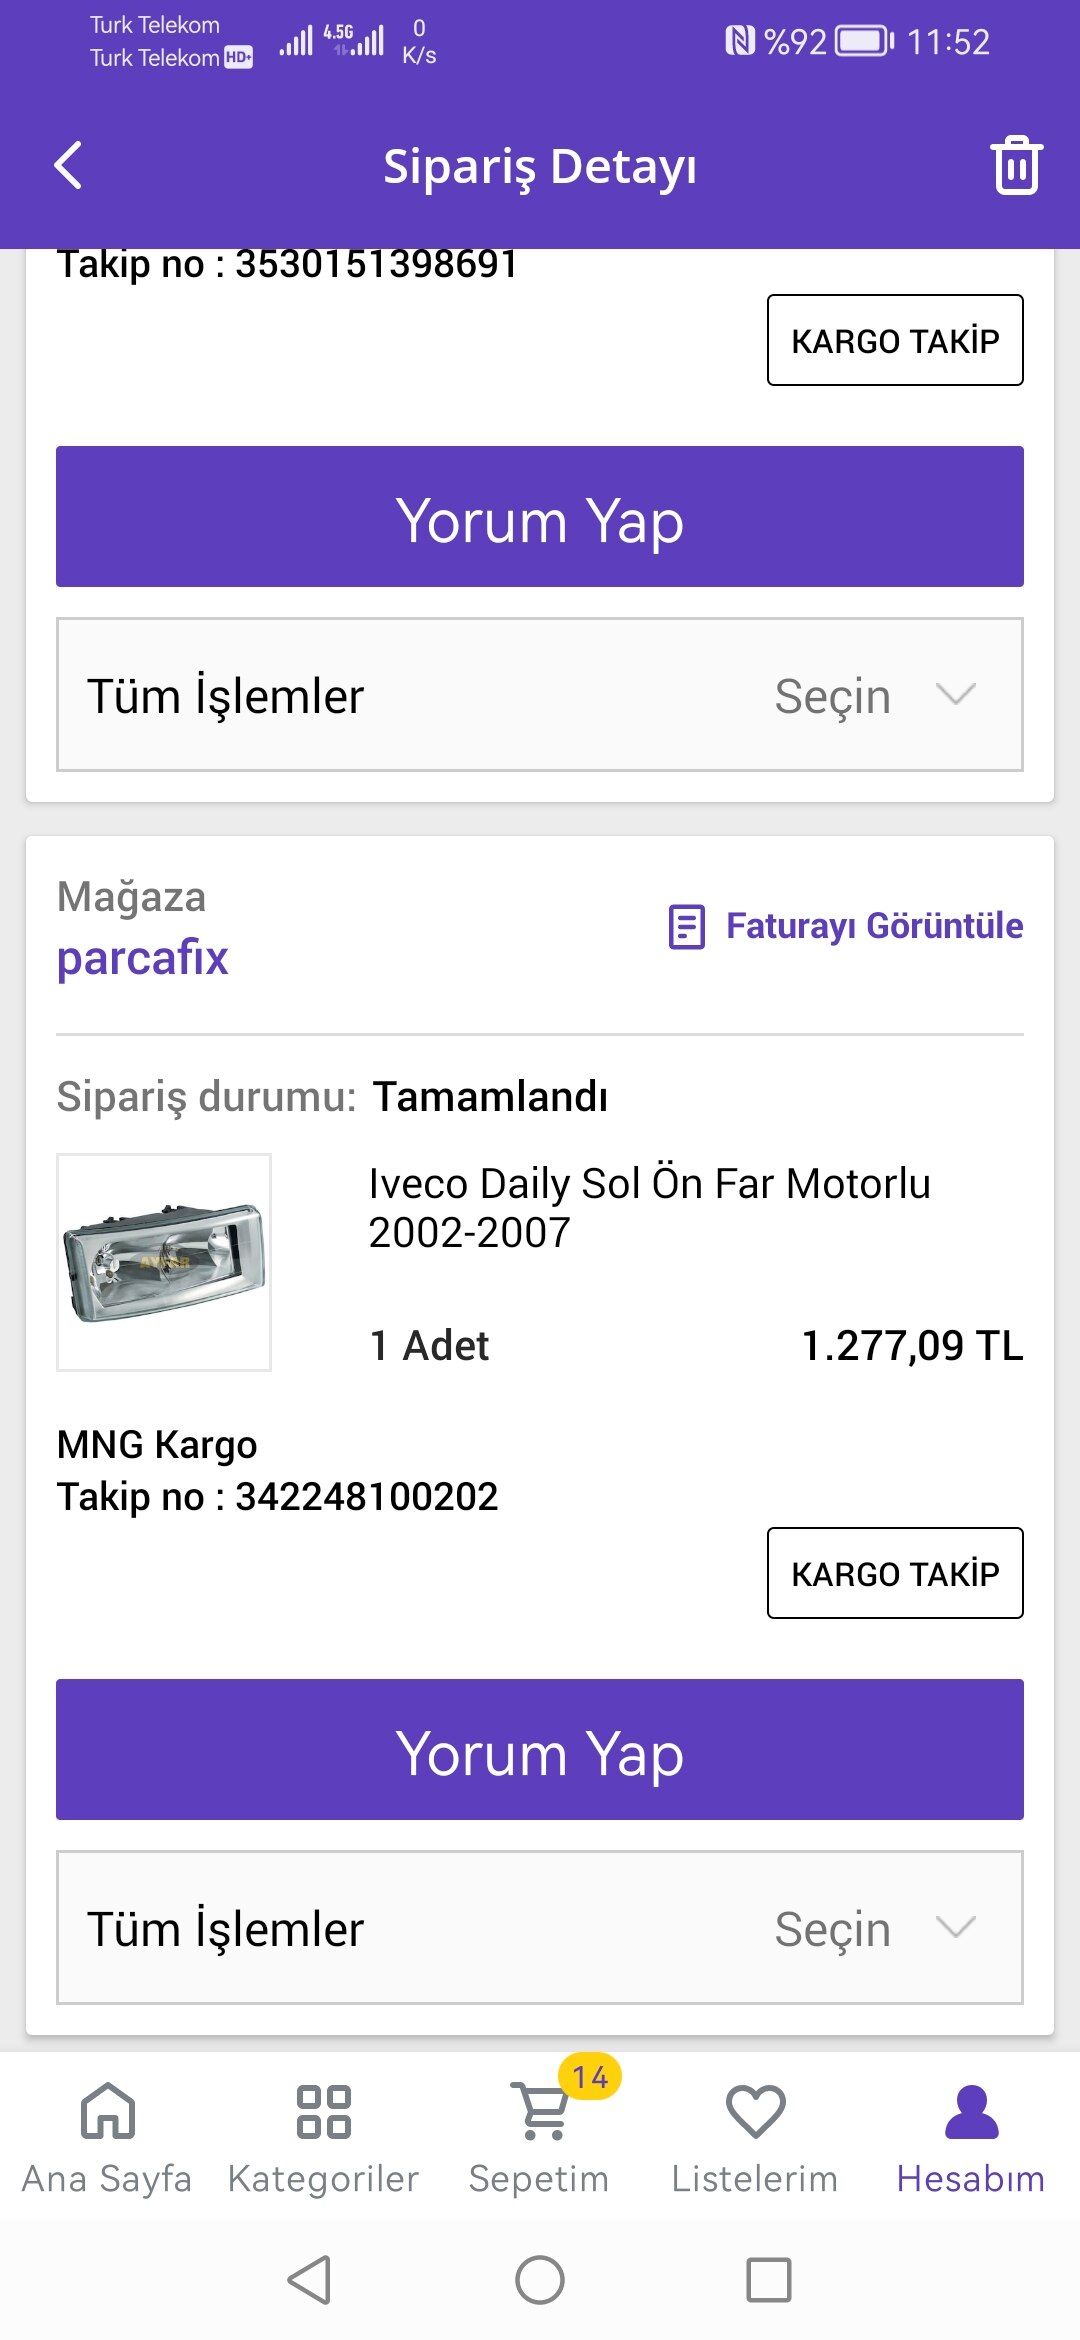Tap the back arrow in header
1080x2340 pixels.
point(68,166)
